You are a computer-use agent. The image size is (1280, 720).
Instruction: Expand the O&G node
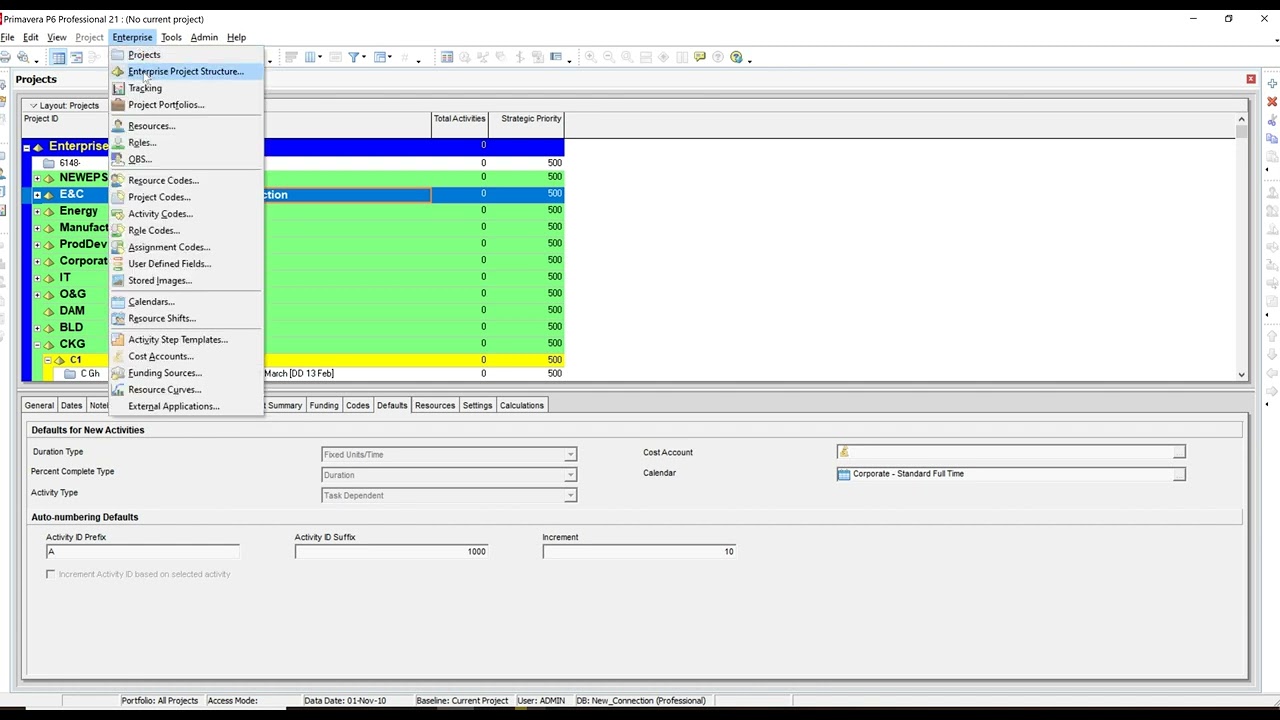pyautogui.click(x=37, y=294)
